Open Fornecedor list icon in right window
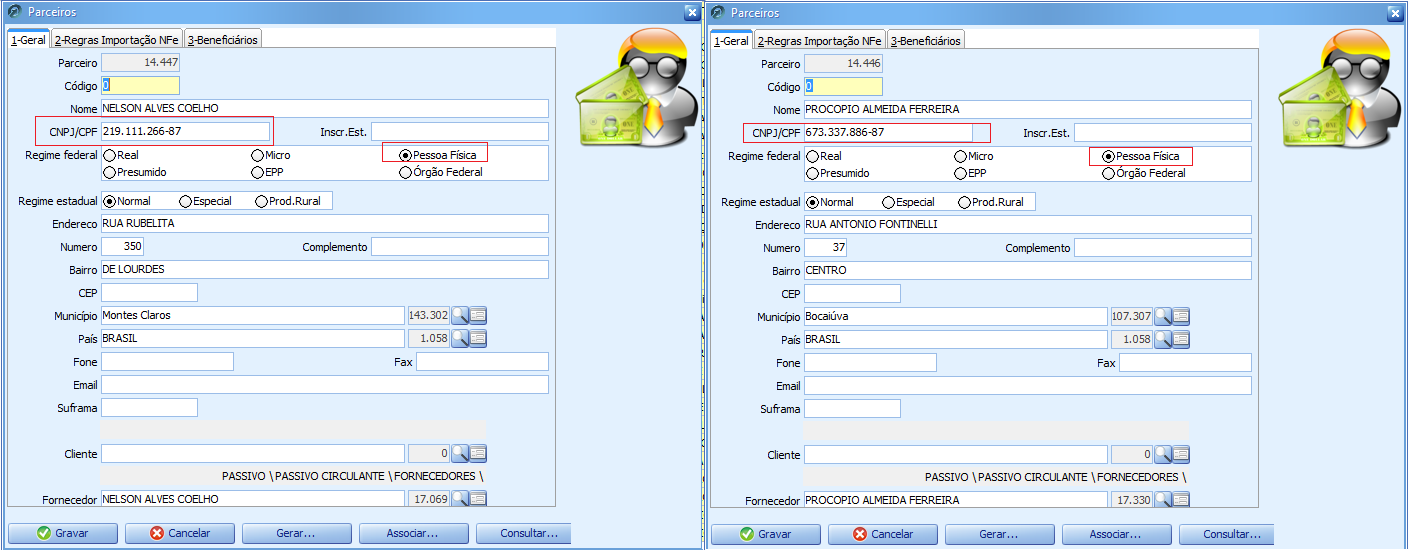The height and width of the screenshot is (550, 1408). pos(1181,499)
